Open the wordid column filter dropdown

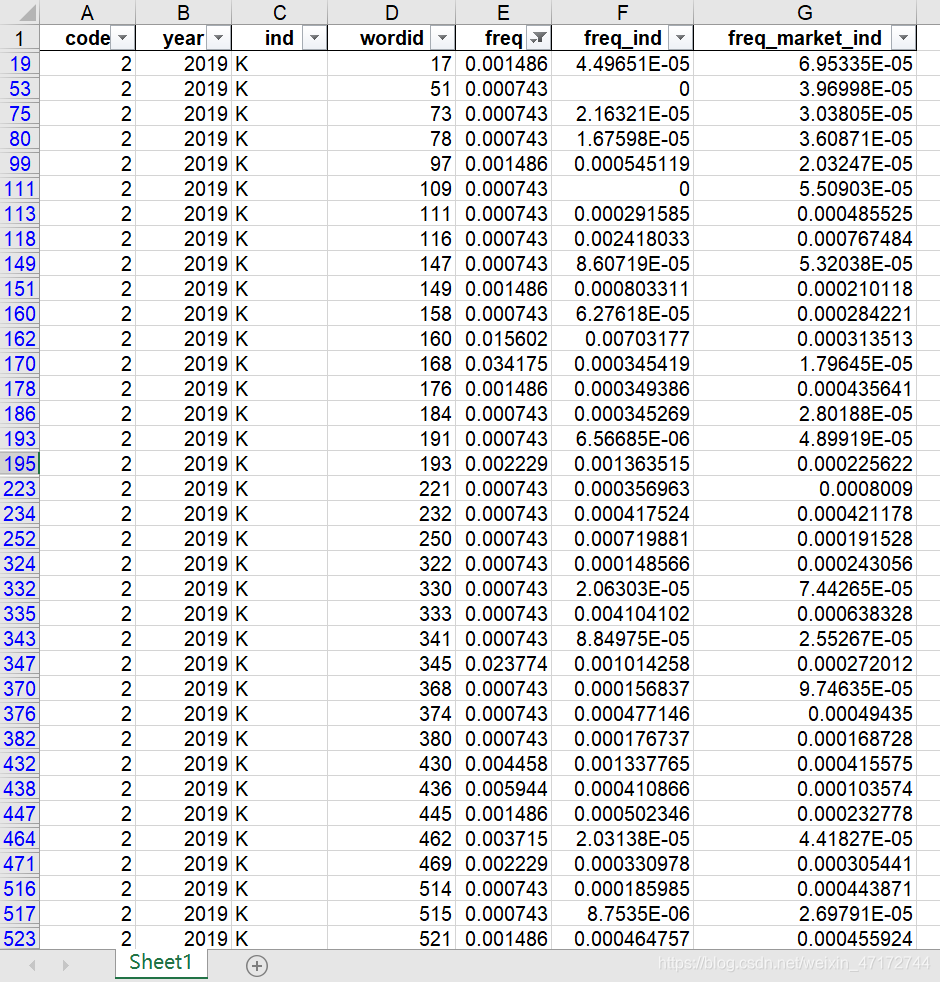(442, 38)
